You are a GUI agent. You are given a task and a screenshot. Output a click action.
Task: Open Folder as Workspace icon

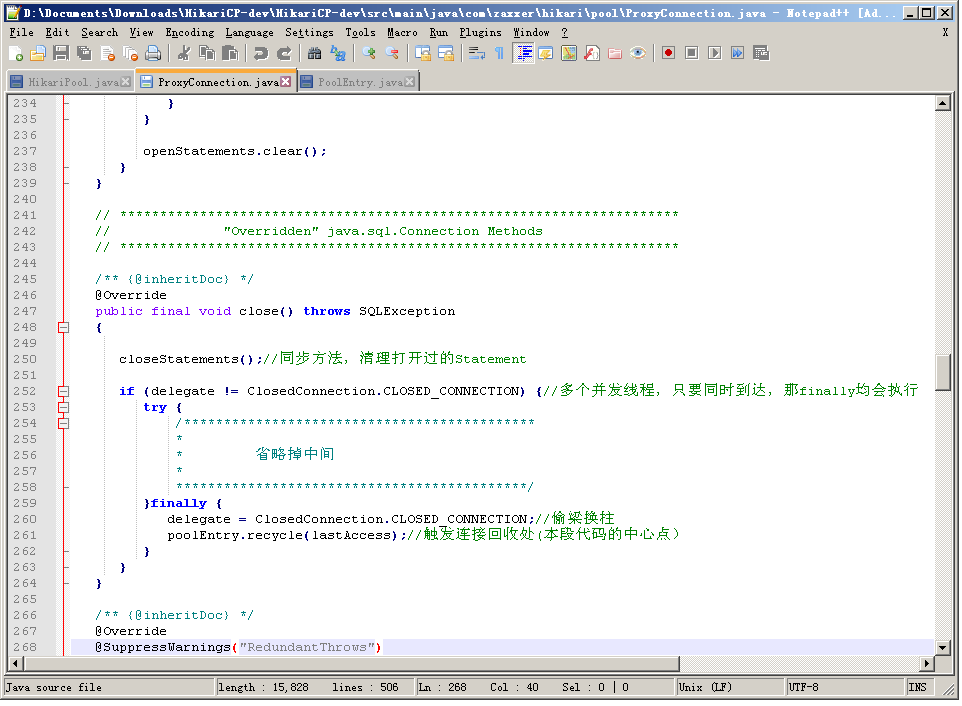click(615, 54)
